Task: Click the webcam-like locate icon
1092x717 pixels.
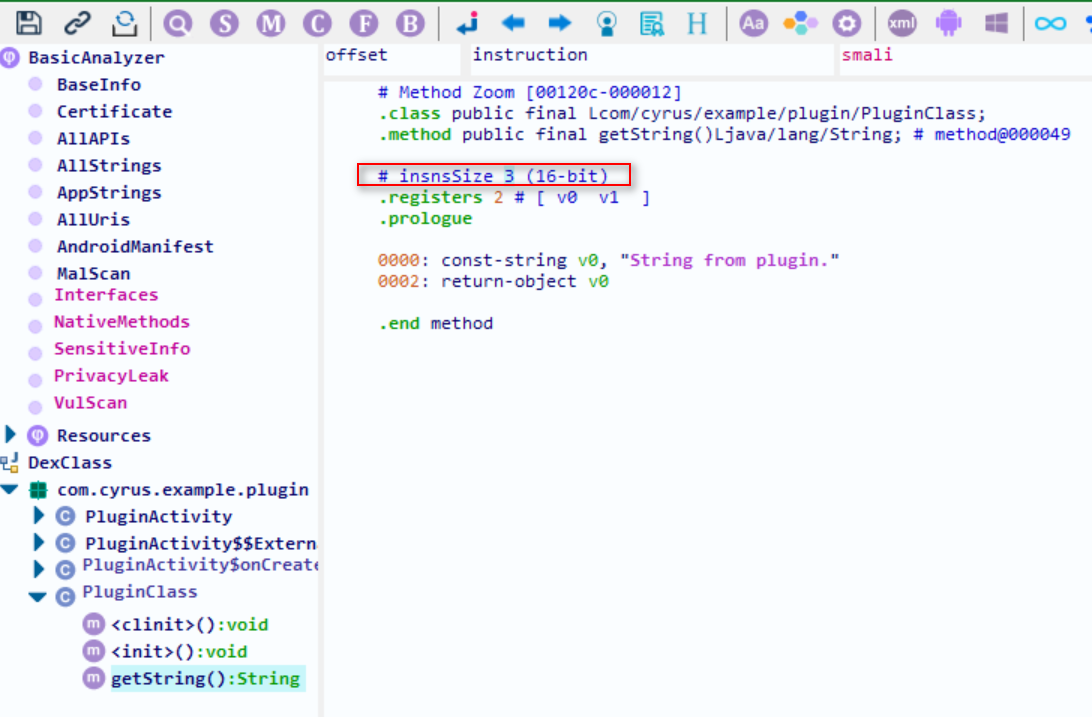Action: click(x=607, y=24)
